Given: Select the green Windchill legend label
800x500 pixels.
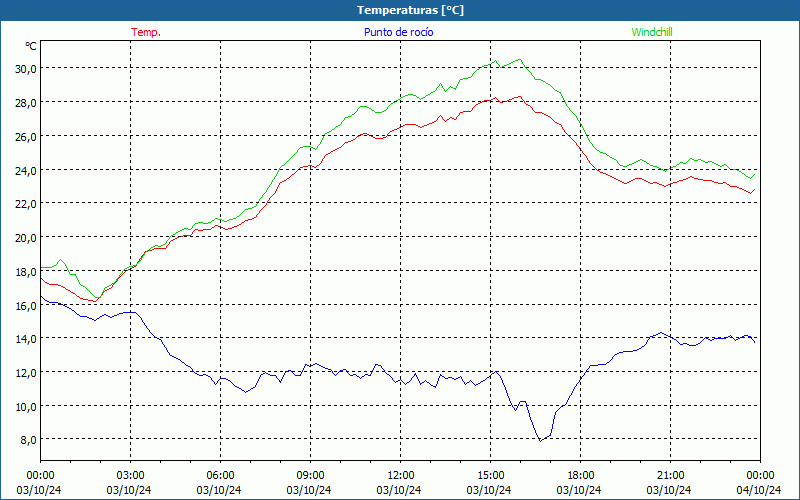Looking at the screenshot, I should coord(652,32).
